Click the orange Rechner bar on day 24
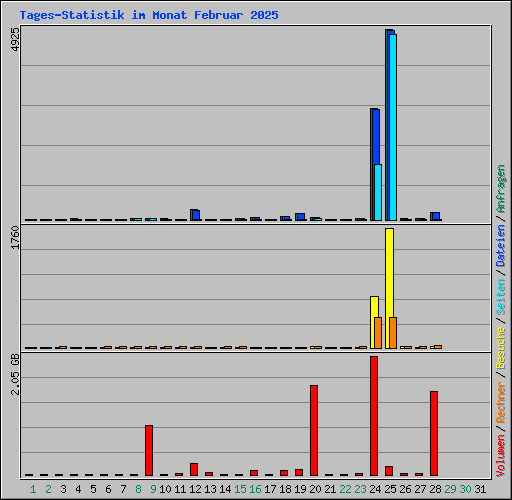Viewport: 512px width, 500px height. coord(378,333)
